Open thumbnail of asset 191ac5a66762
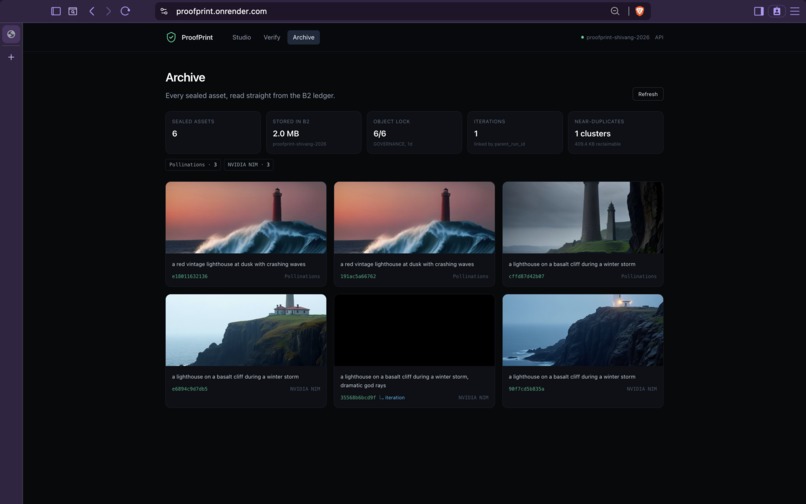 (414, 218)
